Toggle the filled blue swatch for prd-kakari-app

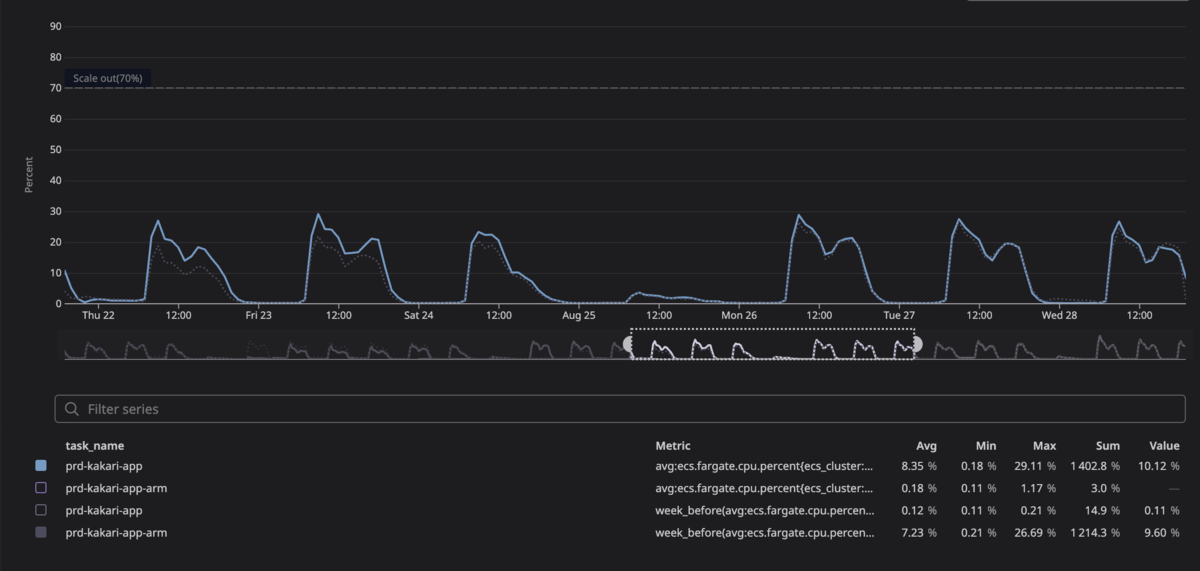pyautogui.click(x=41, y=466)
